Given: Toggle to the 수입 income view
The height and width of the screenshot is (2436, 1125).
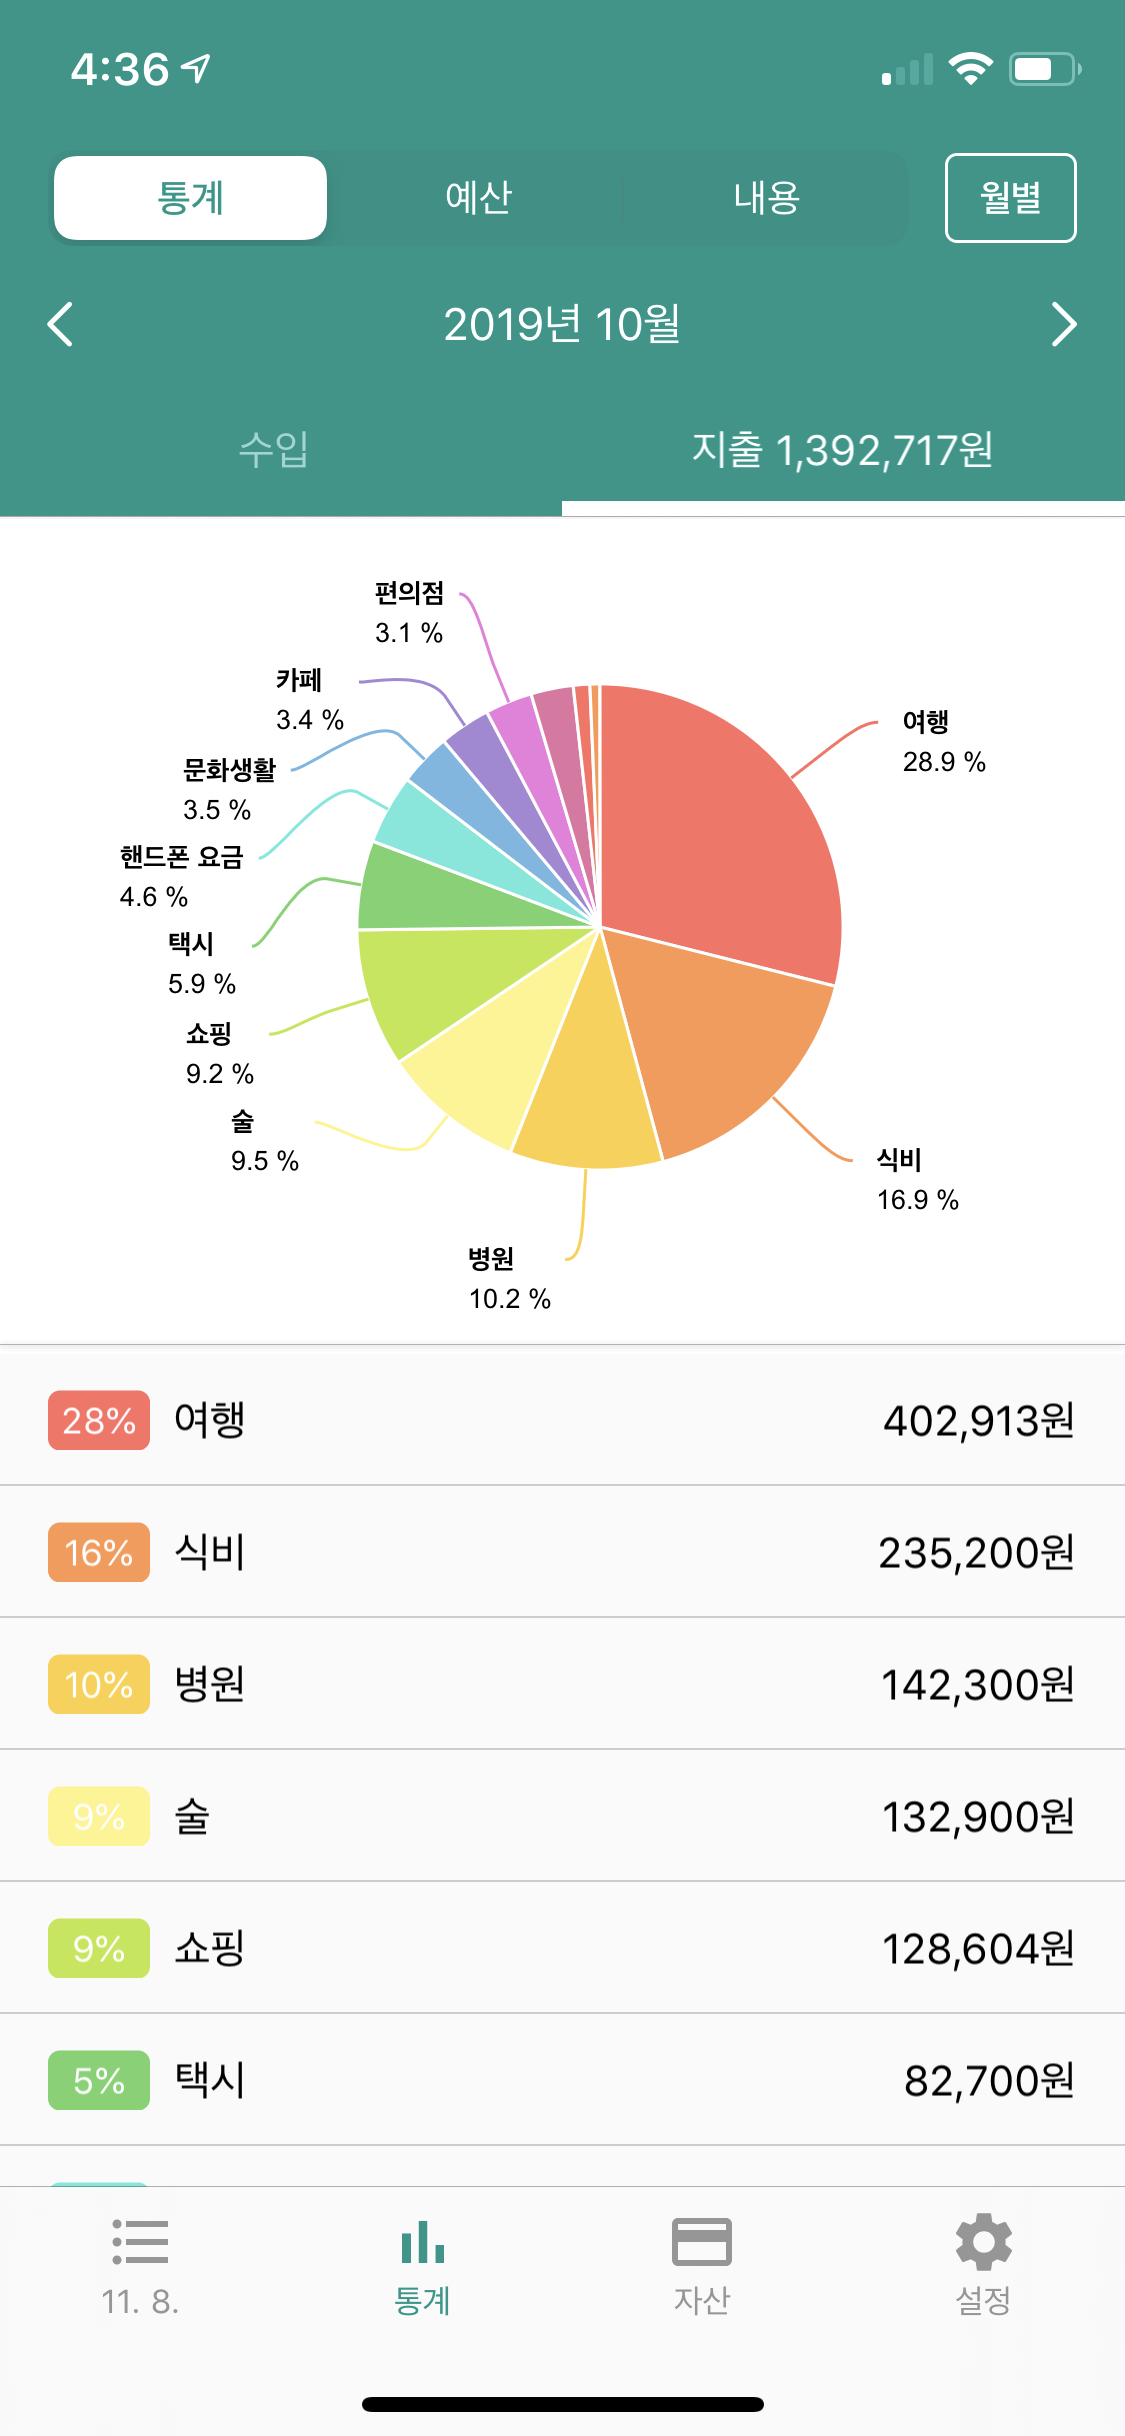Looking at the screenshot, I should pos(274,450).
